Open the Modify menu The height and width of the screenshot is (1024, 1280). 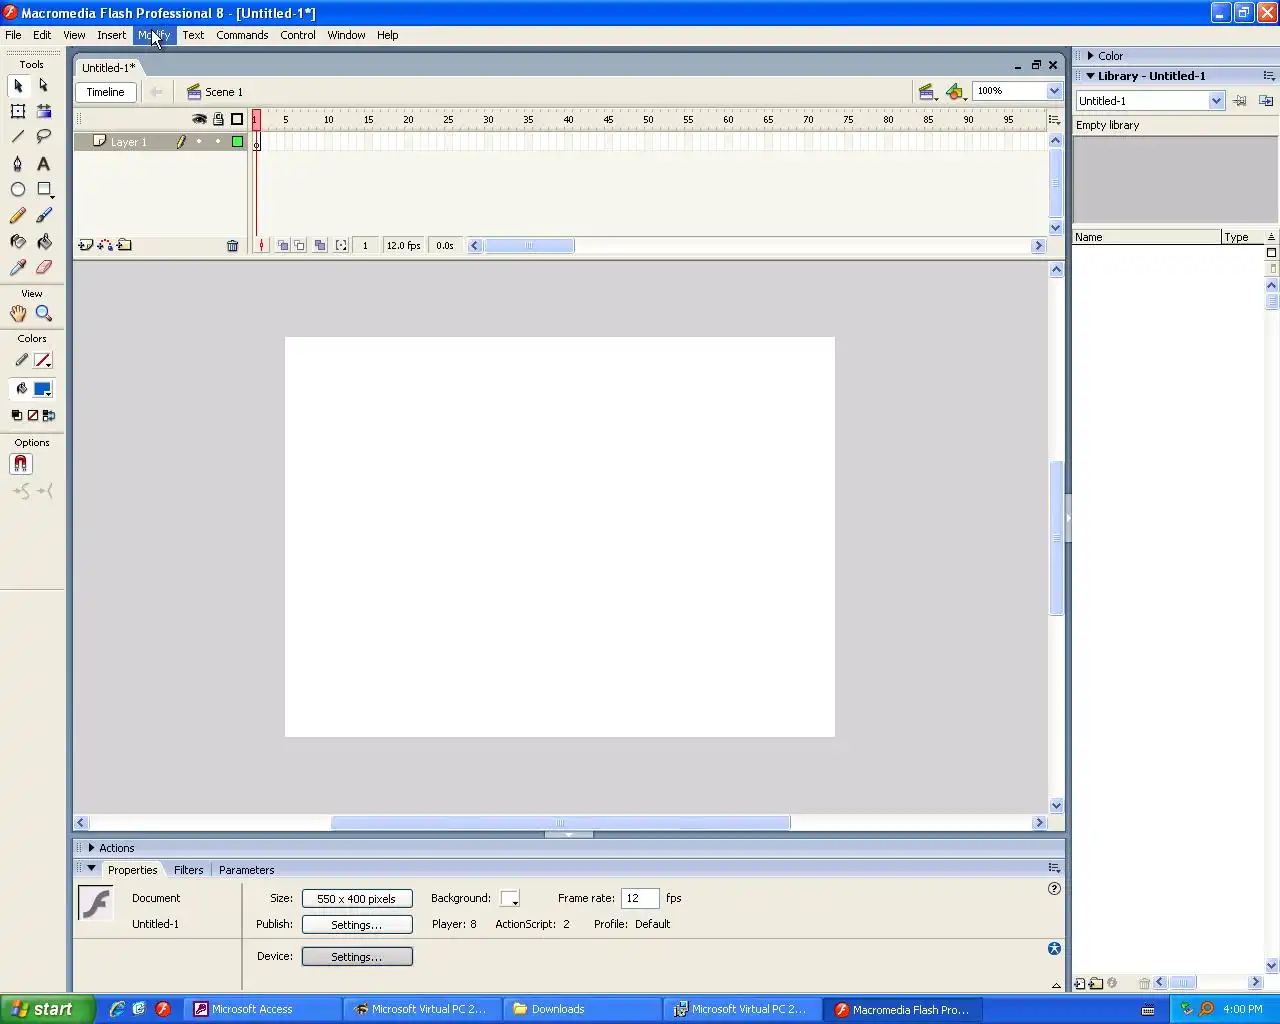click(x=154, y=35)
